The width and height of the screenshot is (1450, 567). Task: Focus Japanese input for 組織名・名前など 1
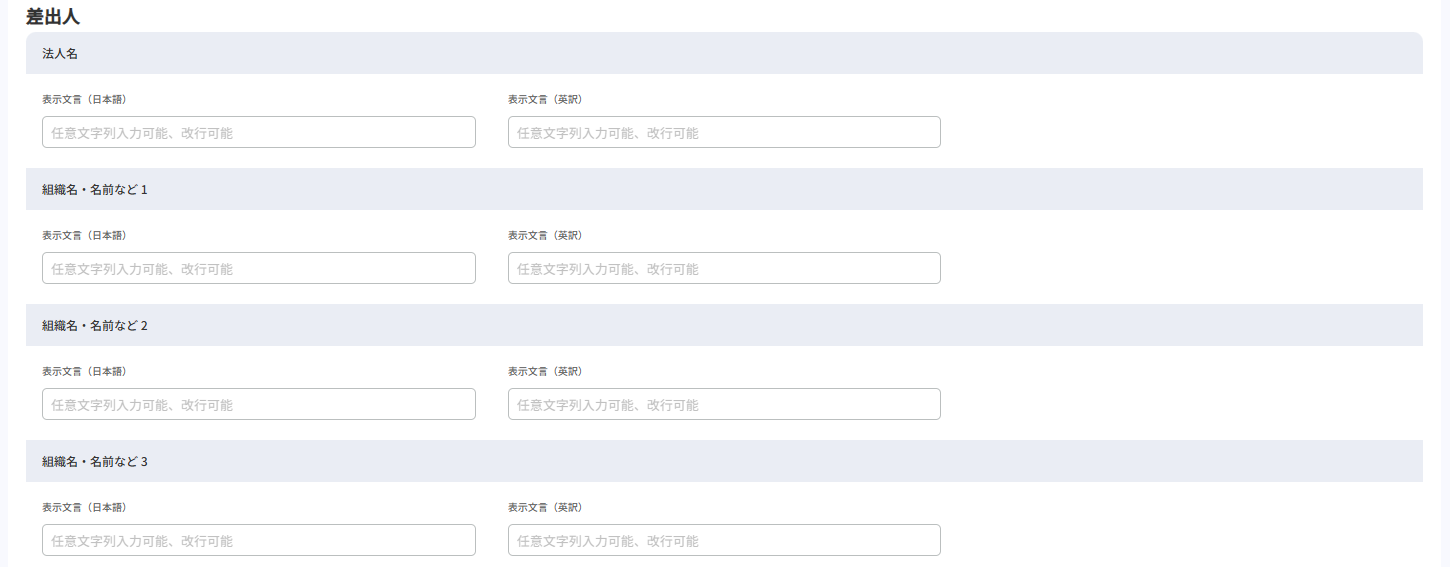[258, 268]
